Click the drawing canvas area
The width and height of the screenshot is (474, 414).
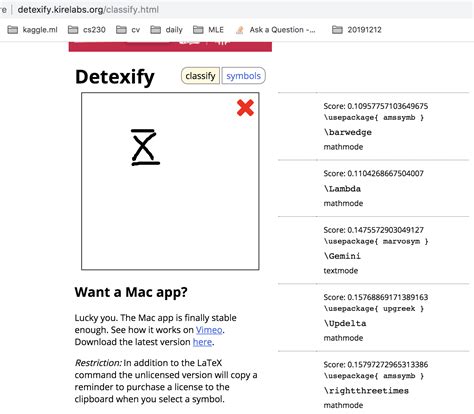click(170, 181)
